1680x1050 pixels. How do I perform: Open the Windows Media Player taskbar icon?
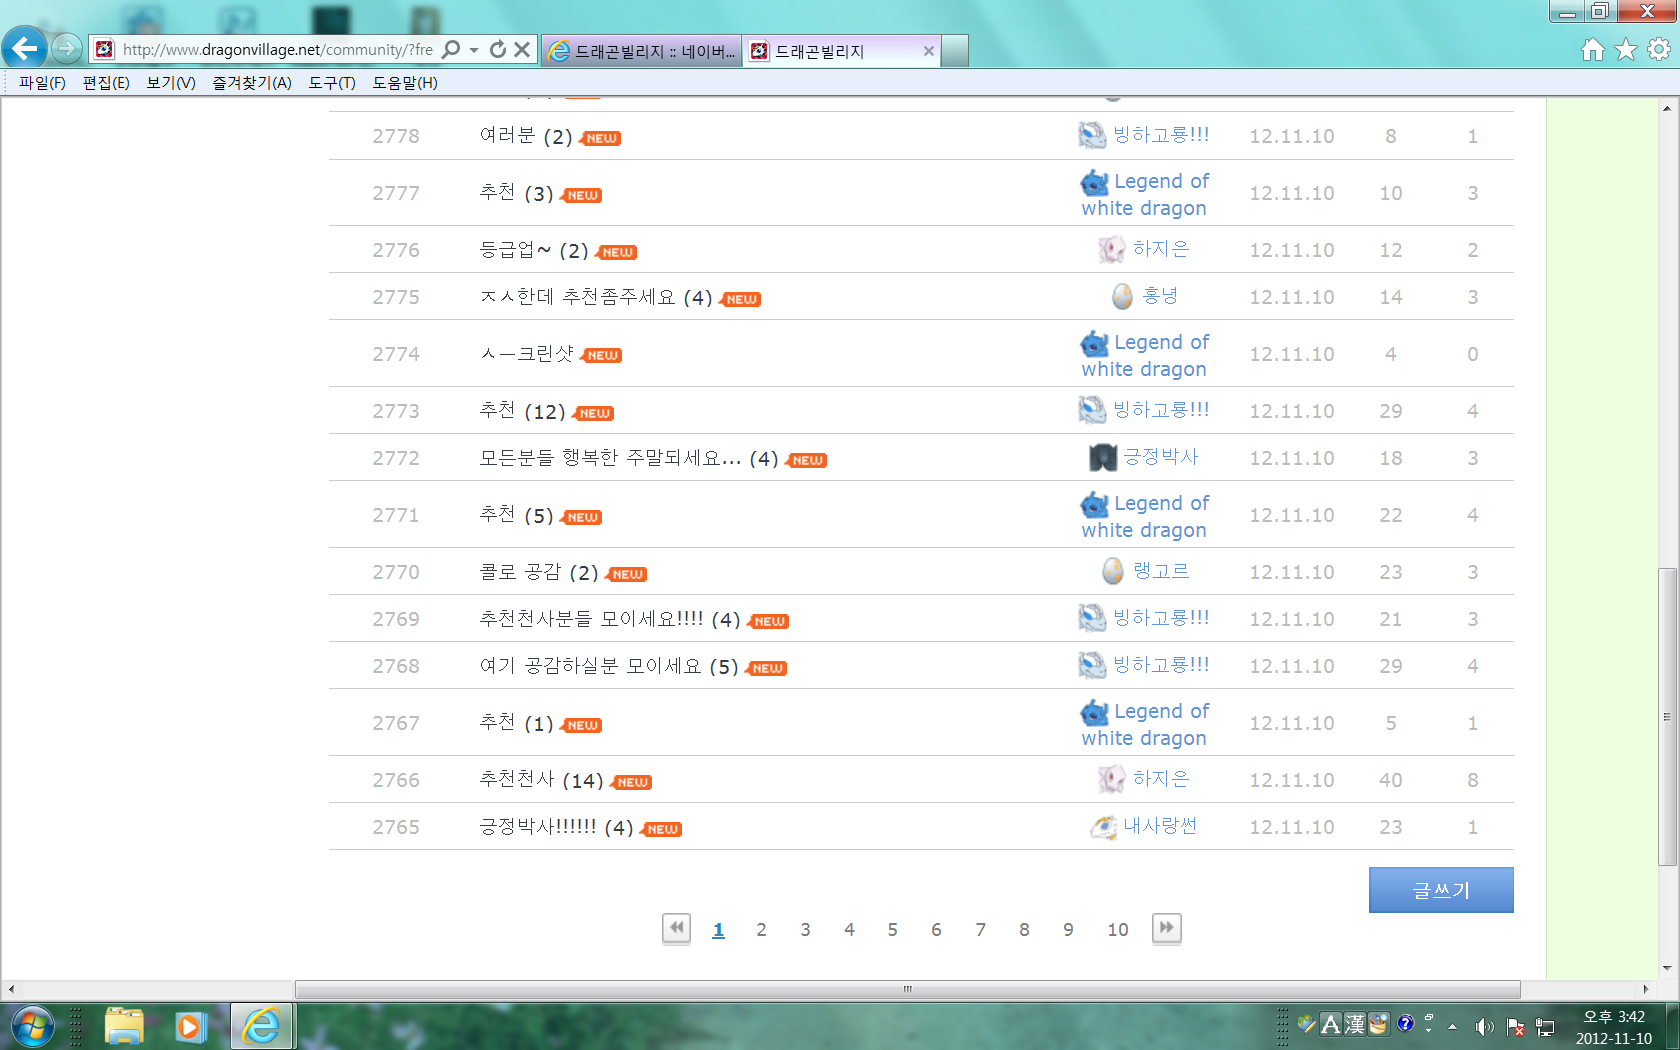tap(189, 1027)
